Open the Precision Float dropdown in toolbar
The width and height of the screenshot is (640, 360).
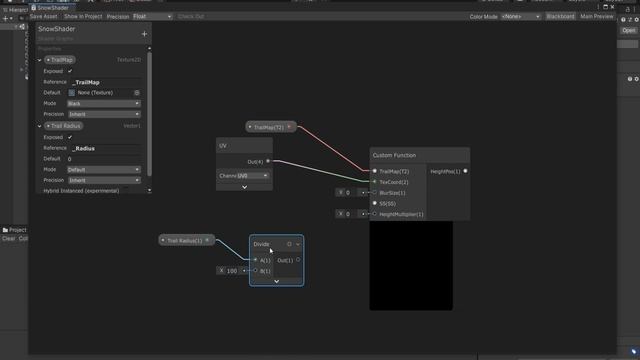click(x=152, y=16)
